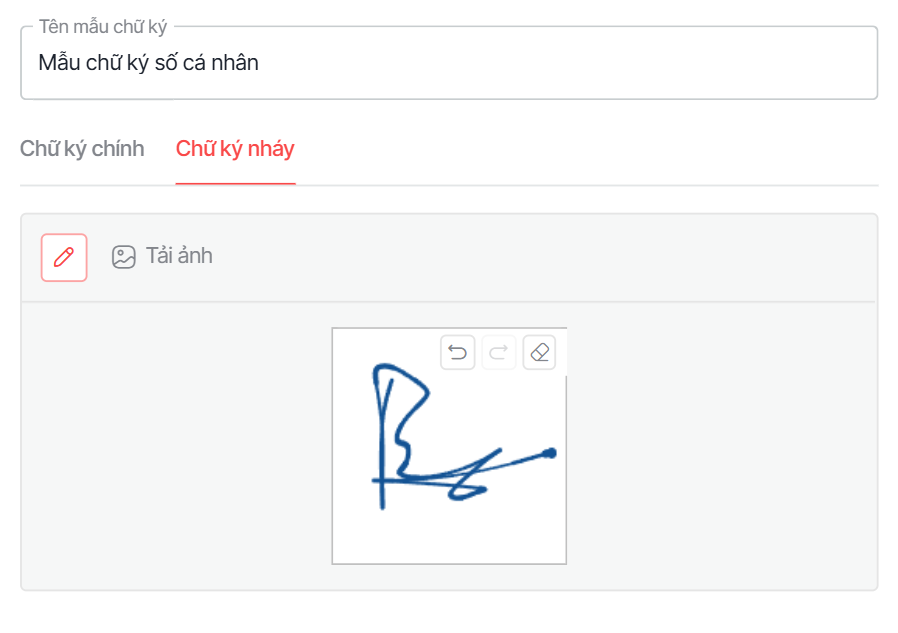This screenshot has width=898, height=633.
Task: Switch to the Chữ ký chính tab
Action: click(82, 149)
